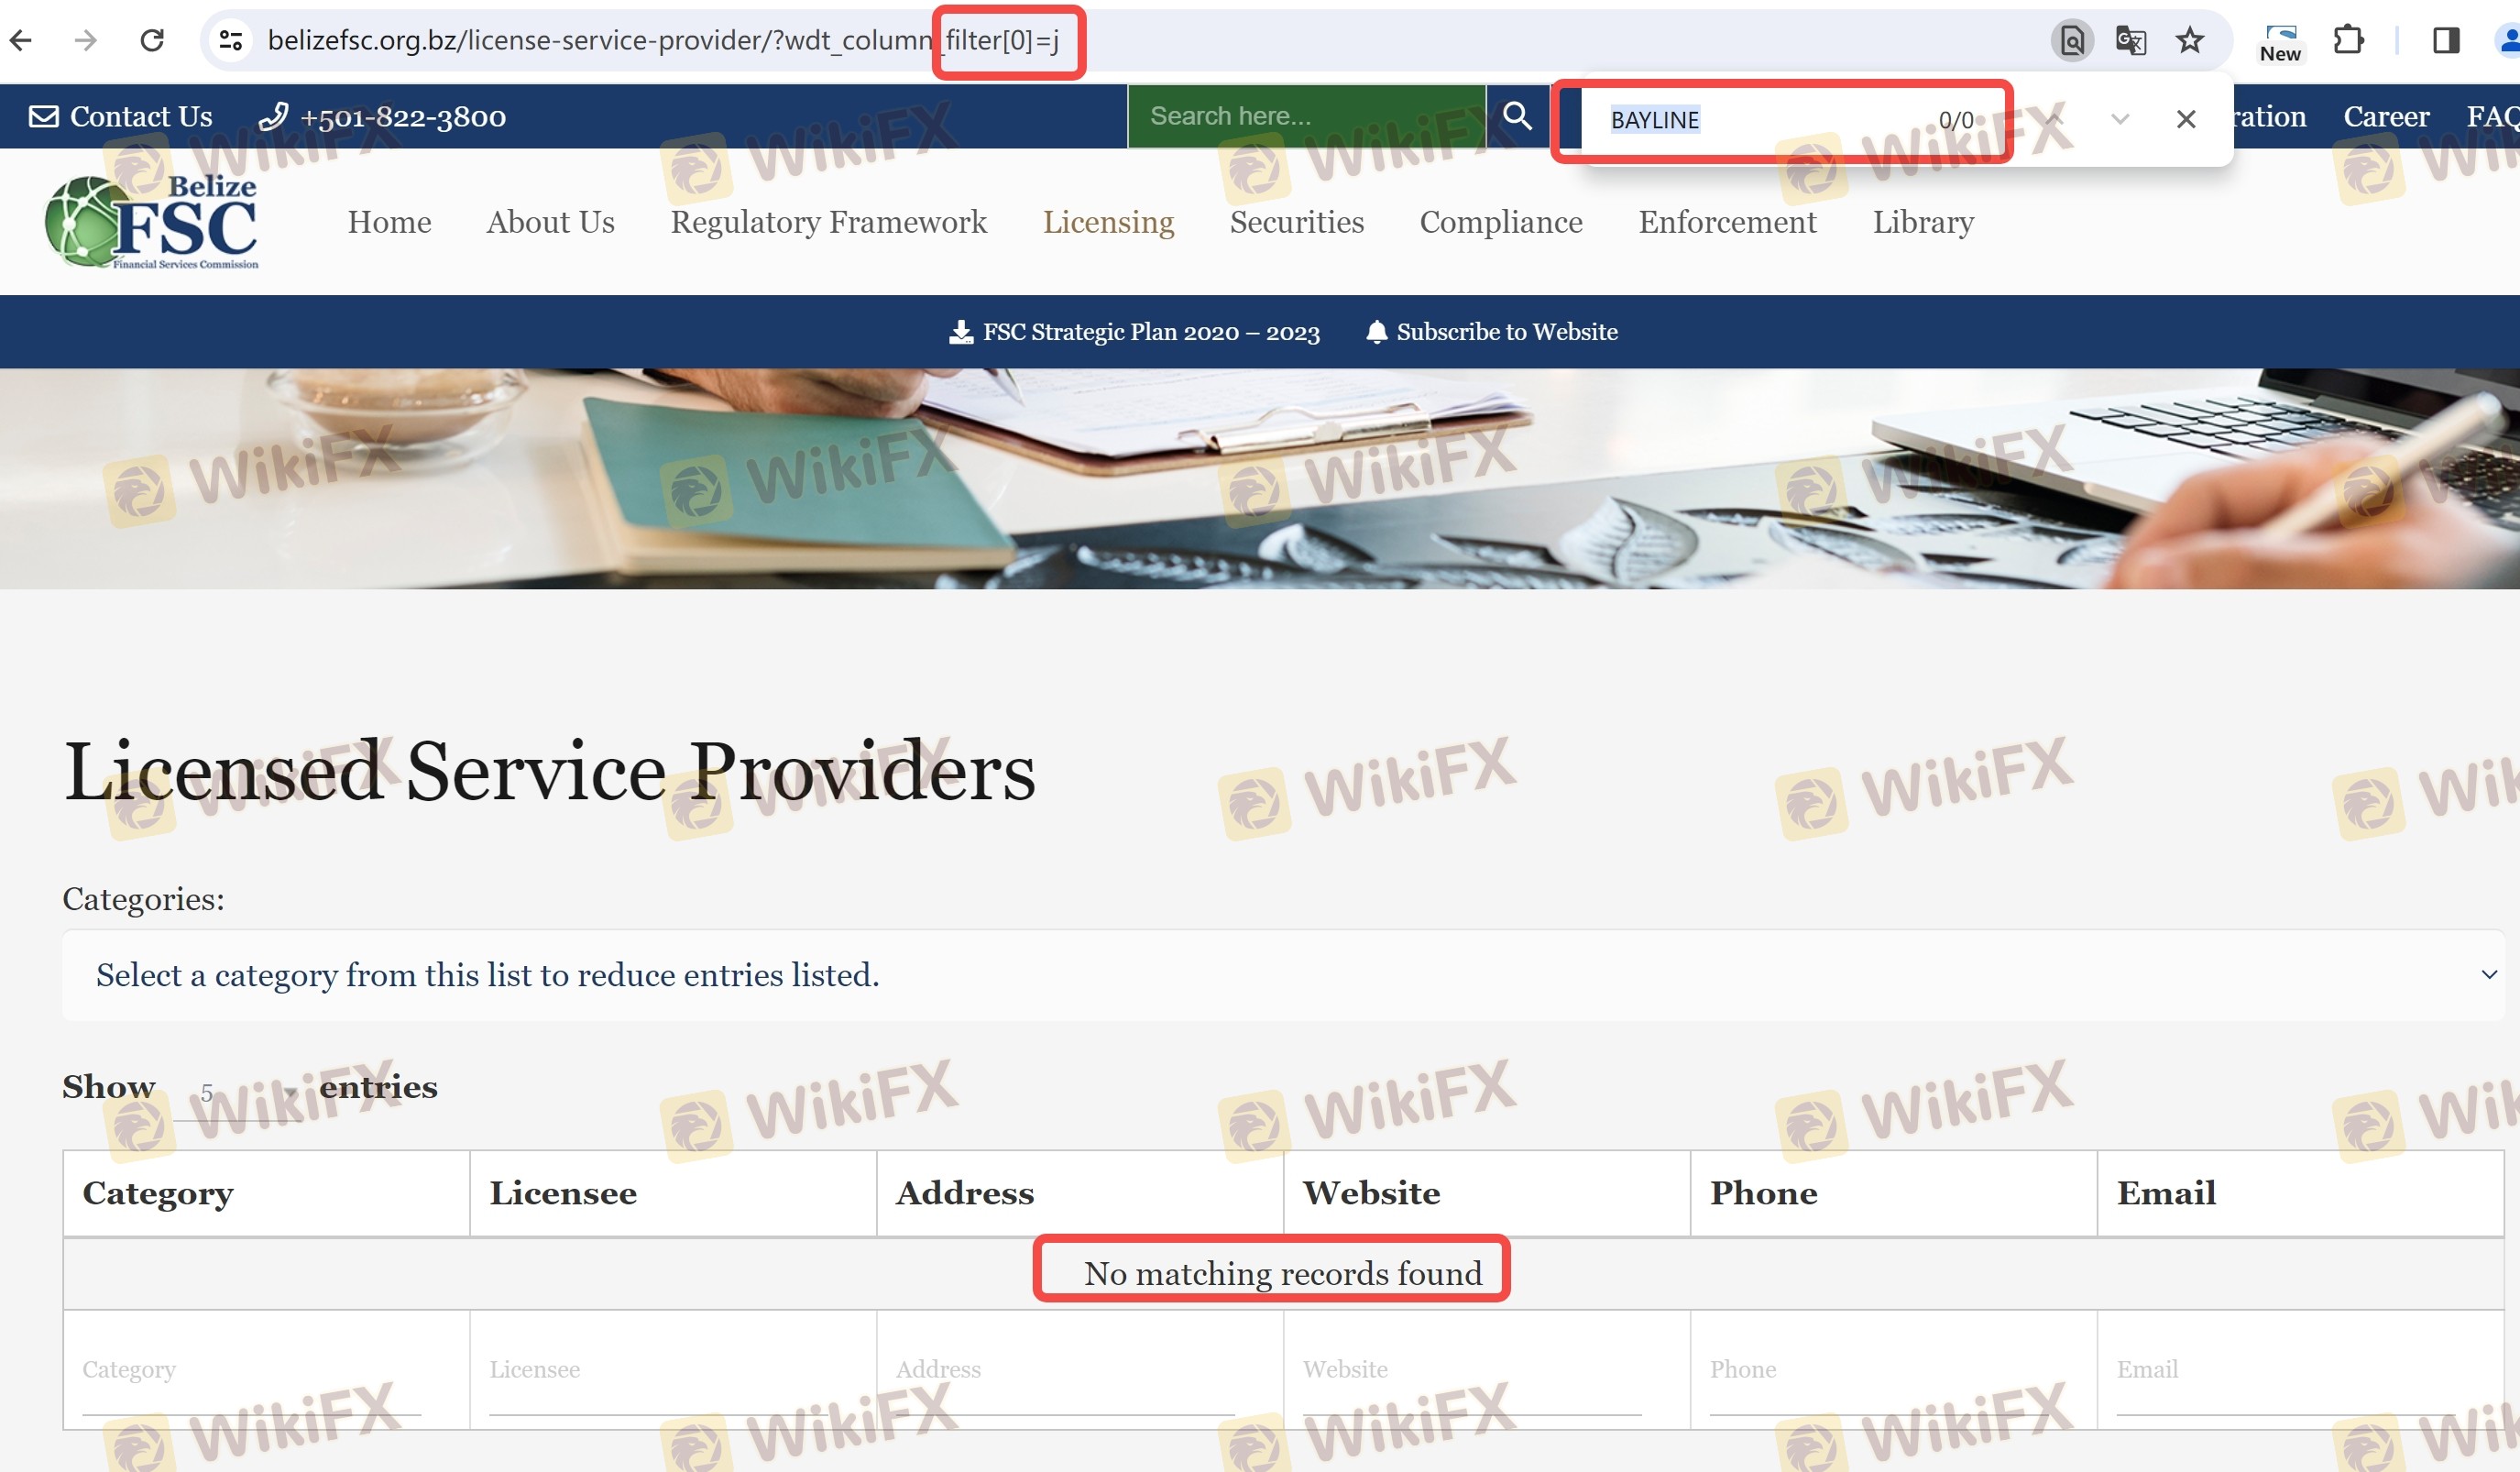Click the bookmark star icon
The width and height of the screenshot is (2520, 1472).
pyautogui.click(x=2189, y=40)
